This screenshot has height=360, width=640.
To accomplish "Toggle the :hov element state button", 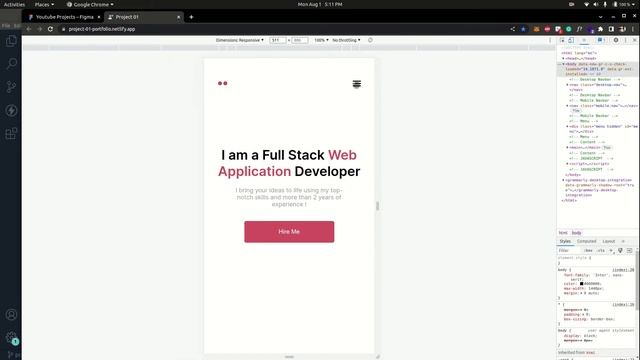I will 588,251.
